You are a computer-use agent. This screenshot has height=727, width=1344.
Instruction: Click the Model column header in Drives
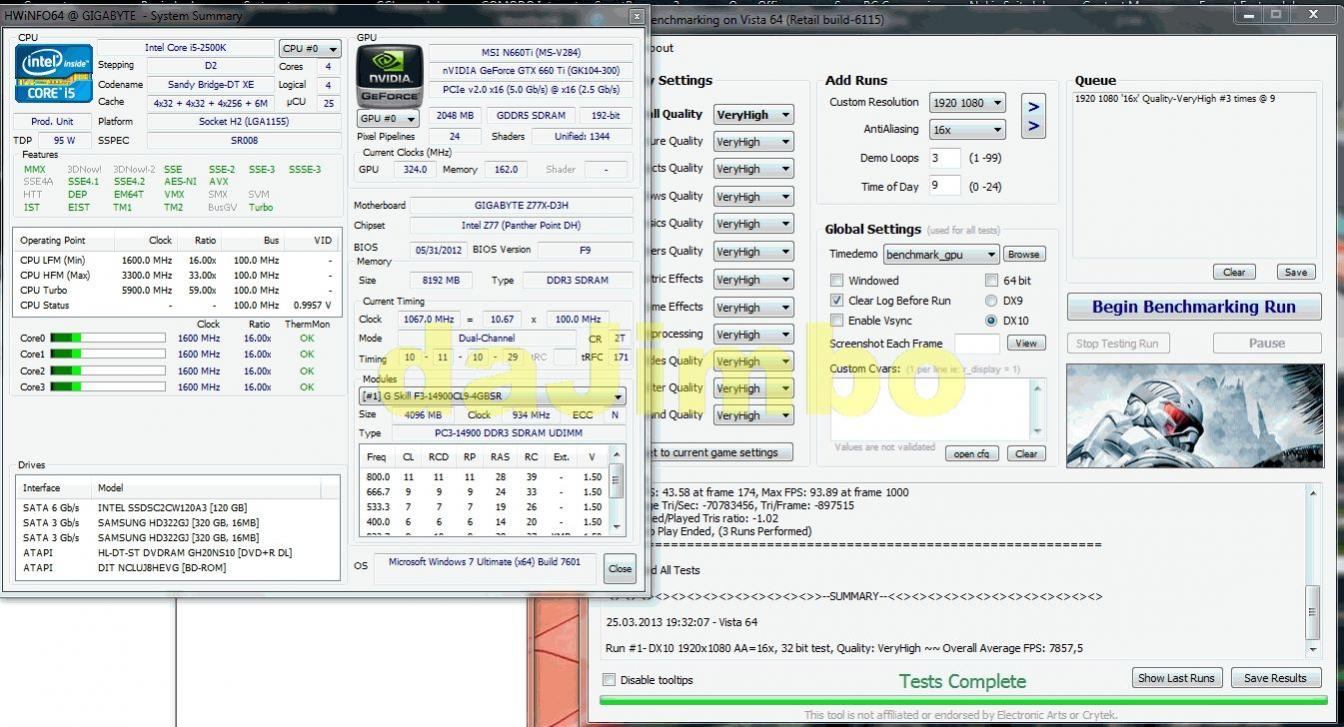tap(205, 488)
